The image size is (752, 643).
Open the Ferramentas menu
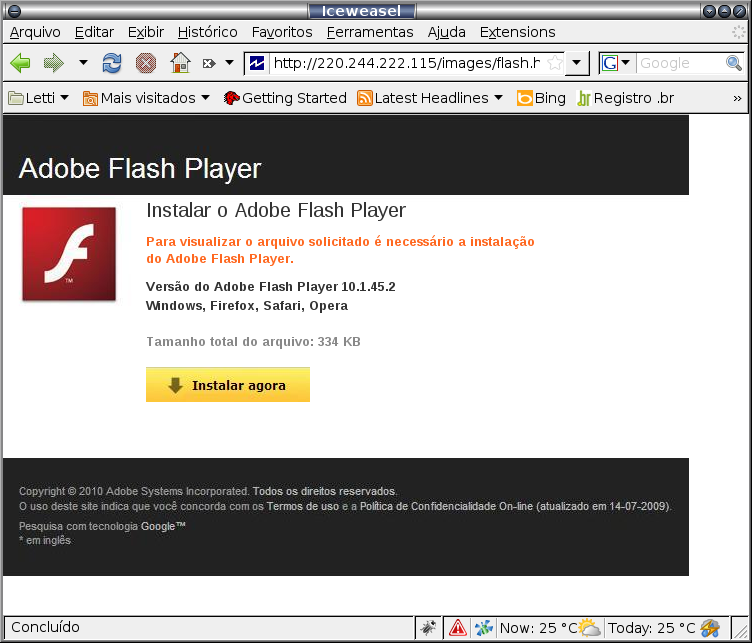(370, 32)
